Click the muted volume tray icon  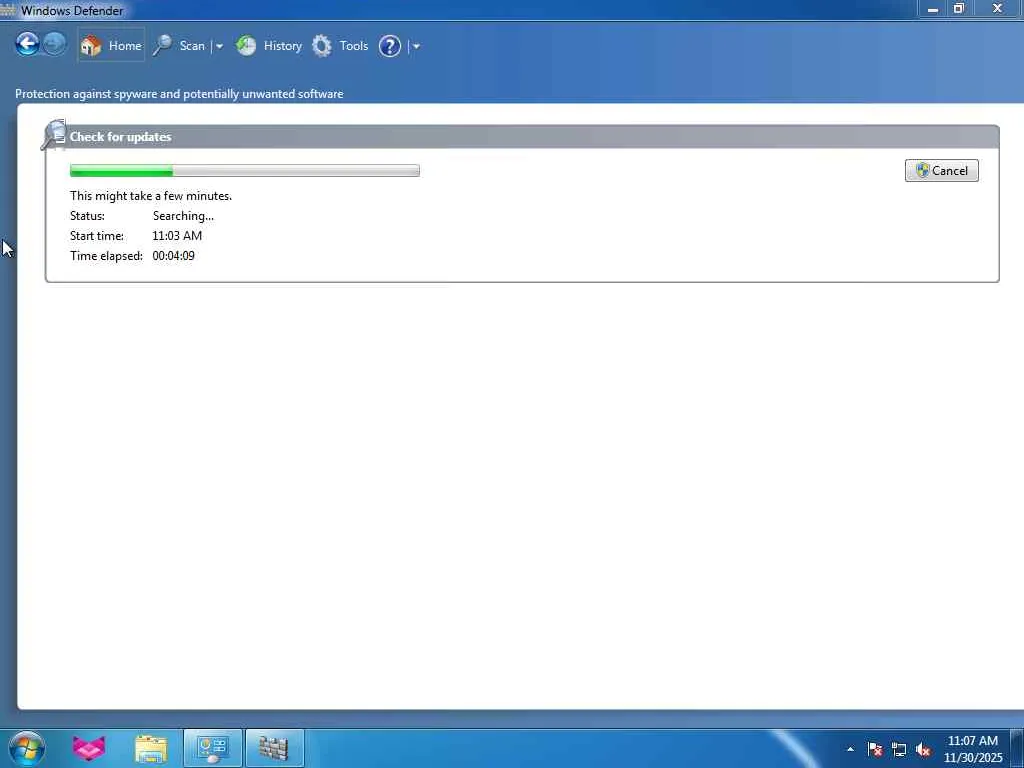click(x=923, y=750)
